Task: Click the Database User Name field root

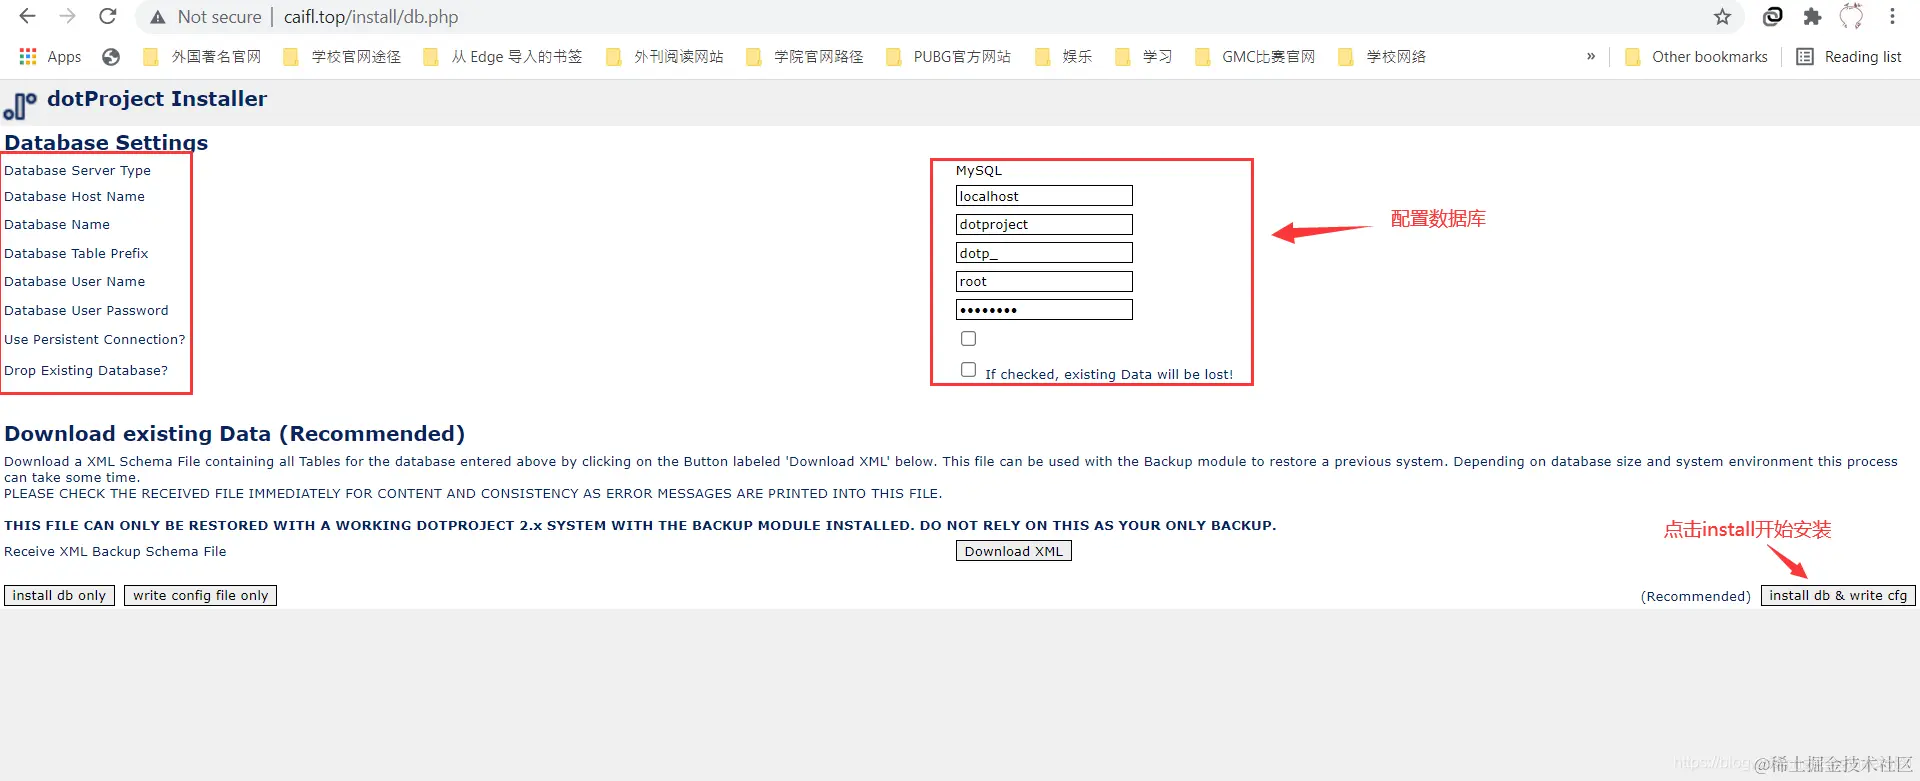Action: point(1044,282)
